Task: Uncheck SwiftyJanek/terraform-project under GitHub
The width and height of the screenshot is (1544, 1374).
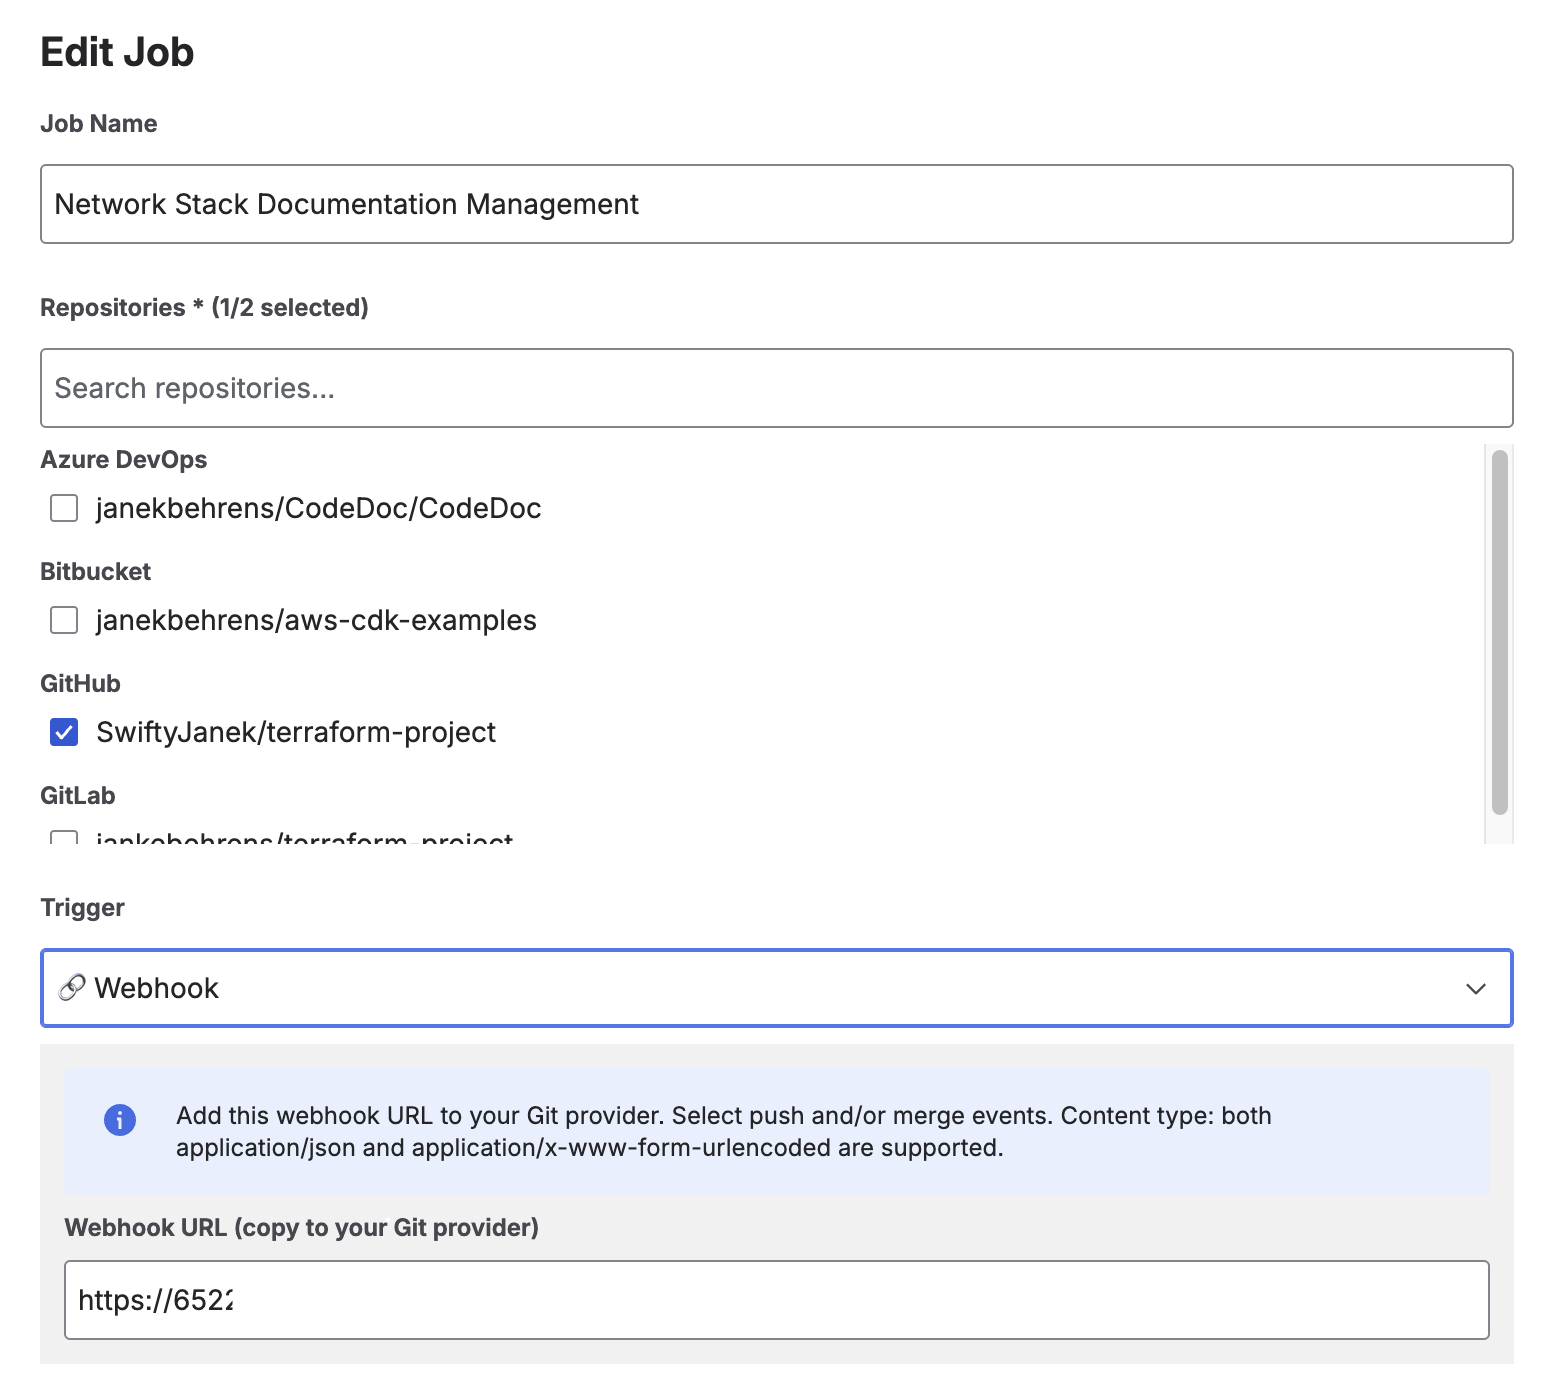Action: pos(64,732)
